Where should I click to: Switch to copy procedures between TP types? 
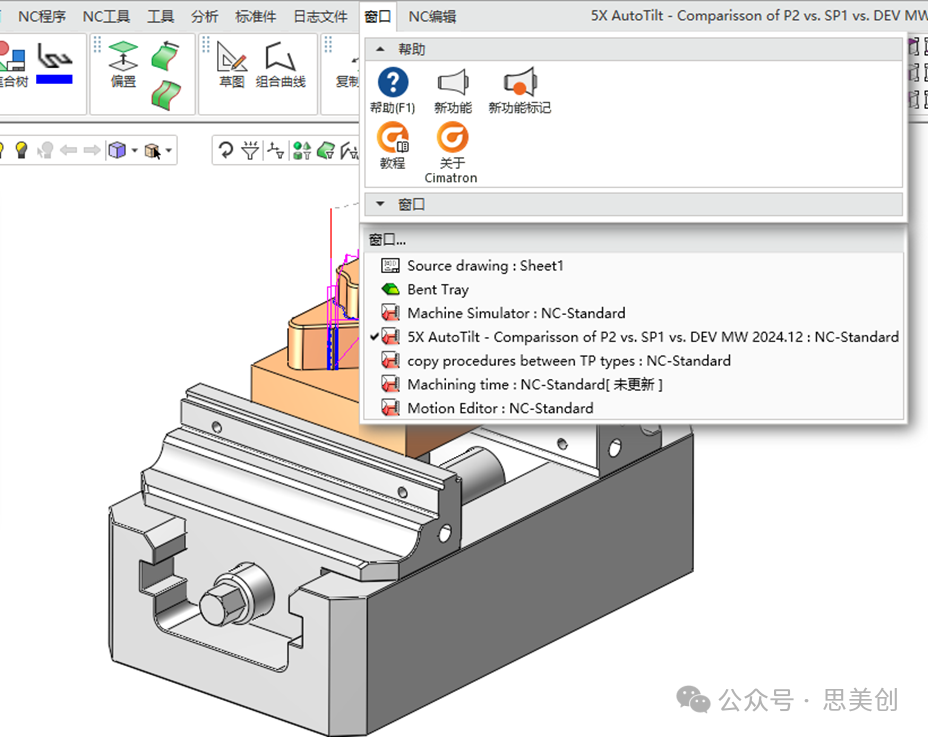(x=633, y=361)
